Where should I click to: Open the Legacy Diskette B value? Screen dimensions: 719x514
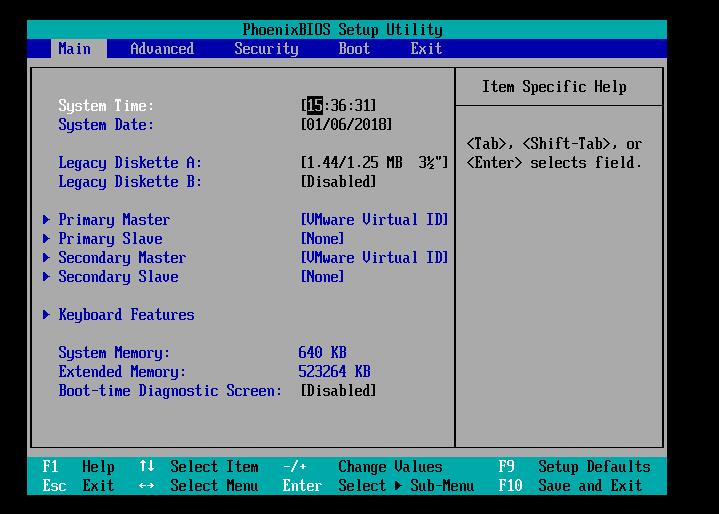pos(338,182)
